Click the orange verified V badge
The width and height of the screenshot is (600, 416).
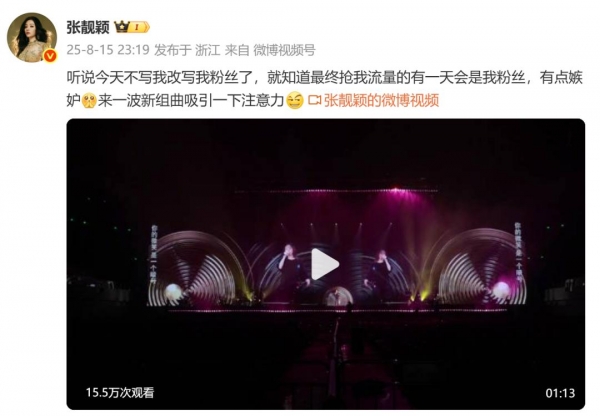click(50, 56)
